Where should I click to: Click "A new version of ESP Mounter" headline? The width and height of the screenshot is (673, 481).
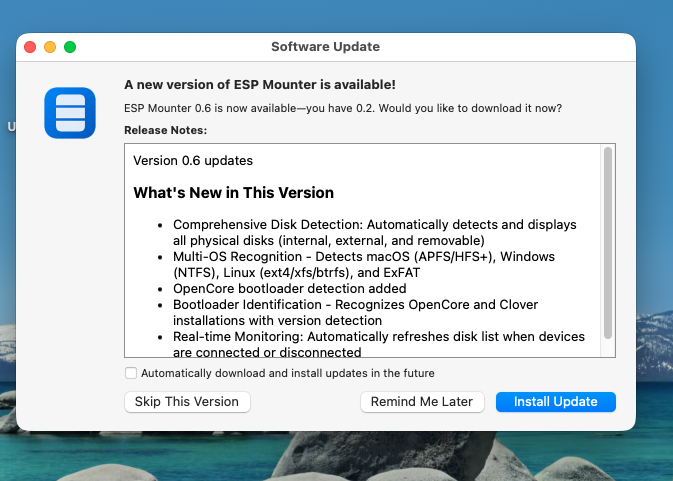[x=260, y=85]
